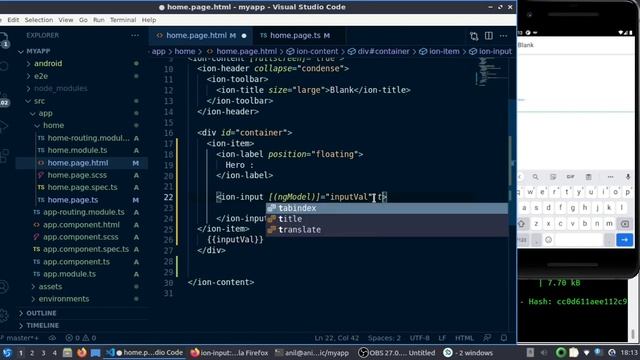Collapse the app folder
This screenshot has height=360, width=640.
click(45, 113)
